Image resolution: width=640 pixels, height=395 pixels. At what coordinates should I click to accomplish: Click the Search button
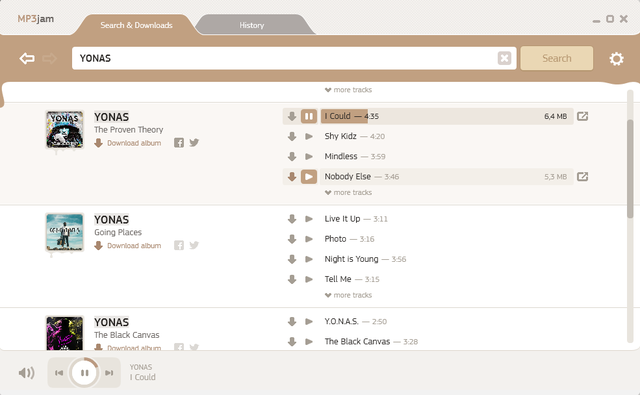(x=557, y=58)
